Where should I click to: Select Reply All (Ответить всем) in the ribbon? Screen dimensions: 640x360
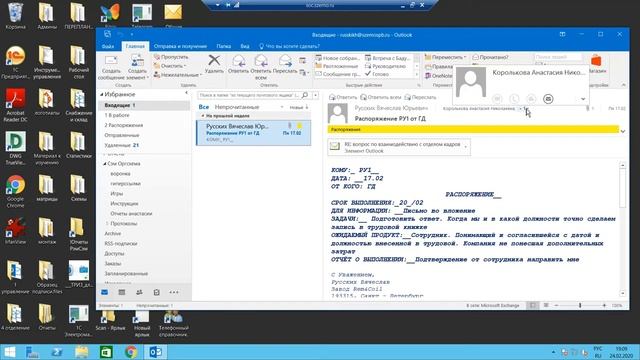click(261, 68)
